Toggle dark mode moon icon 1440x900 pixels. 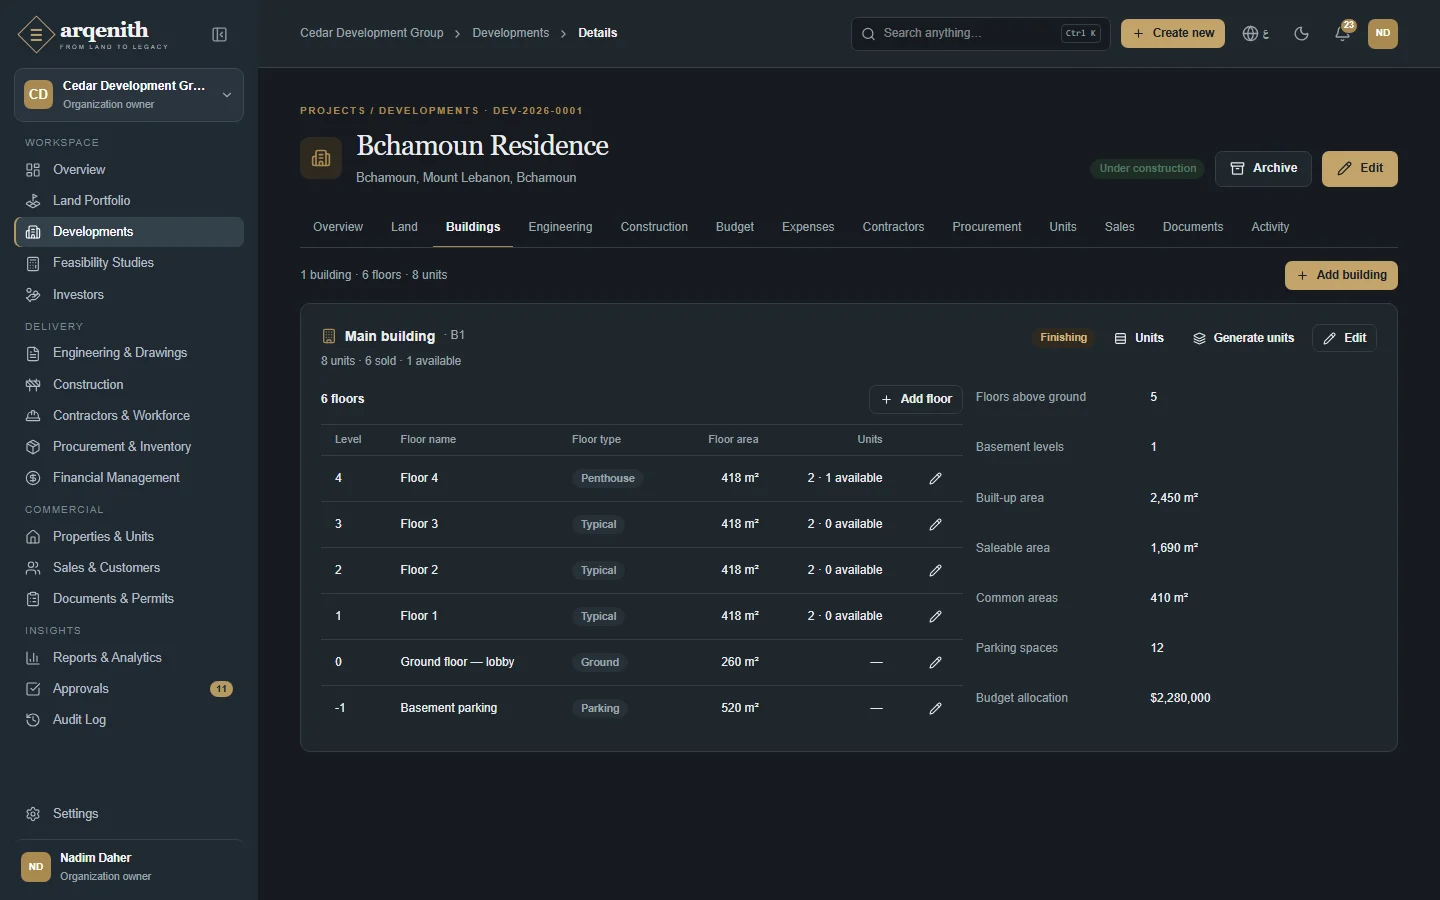tap(1301, 33)
